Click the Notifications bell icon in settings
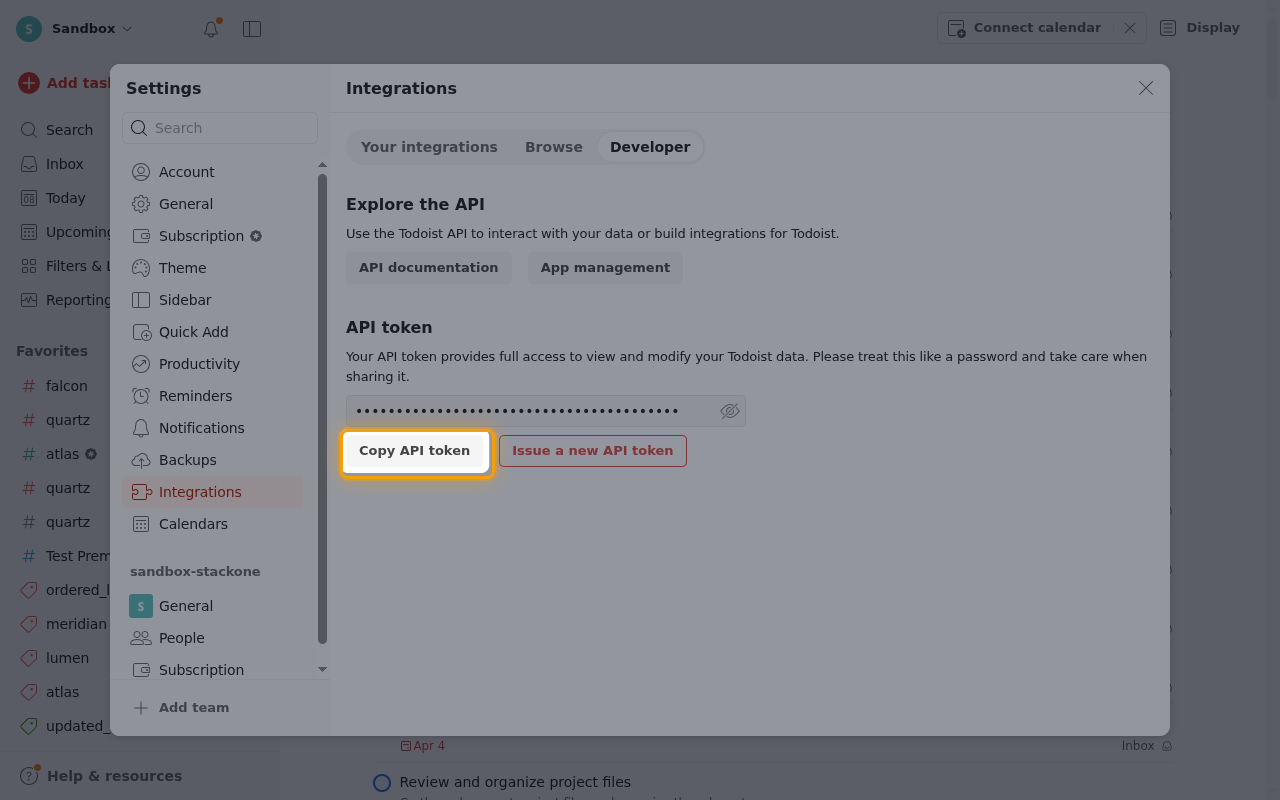The image size is (1280, 800). pos(141,428)
